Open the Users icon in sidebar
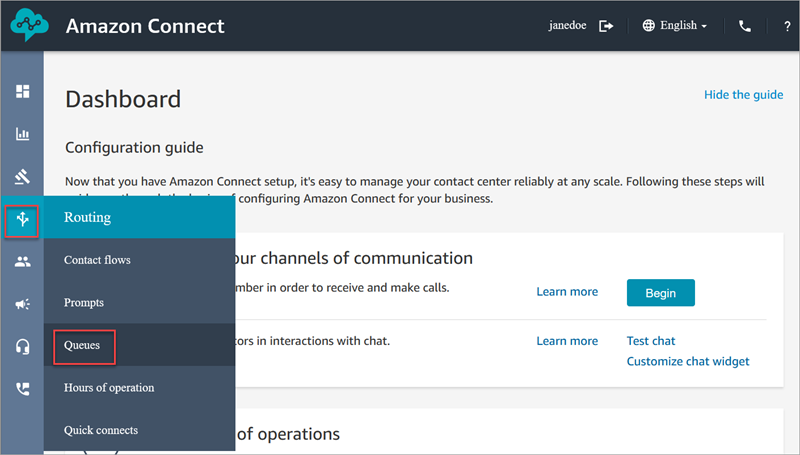The image size is (800, 455). click(x=22, y=262)
